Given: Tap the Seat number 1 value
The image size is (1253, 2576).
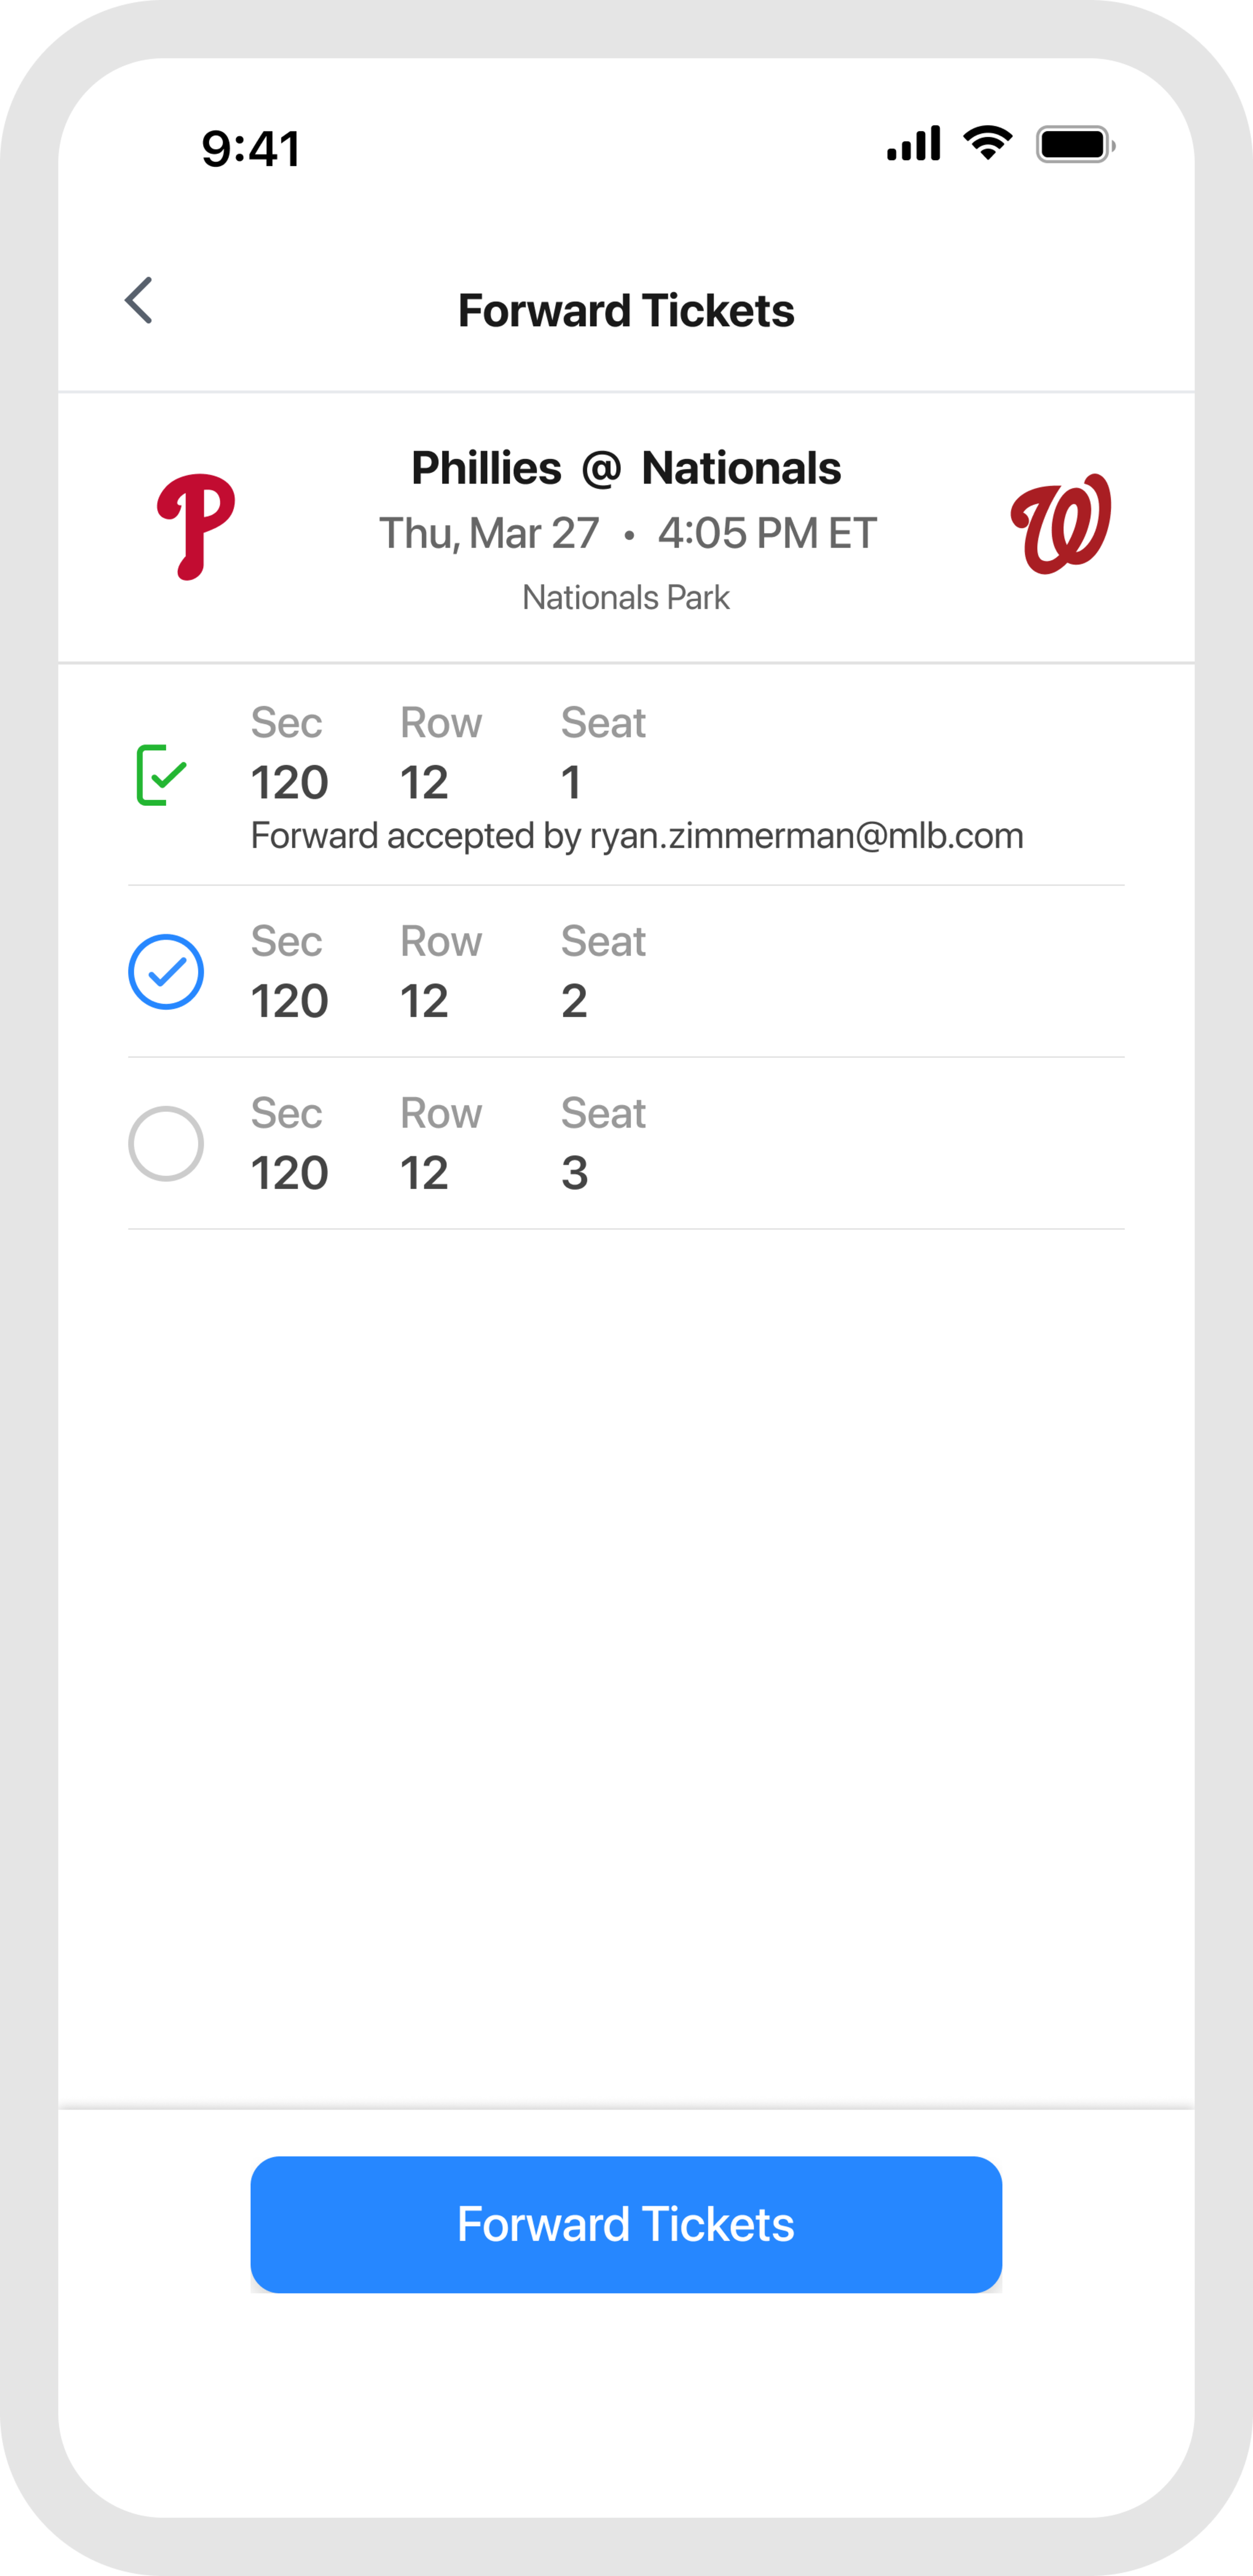Looking at the screenshot, I should (571, 783).
